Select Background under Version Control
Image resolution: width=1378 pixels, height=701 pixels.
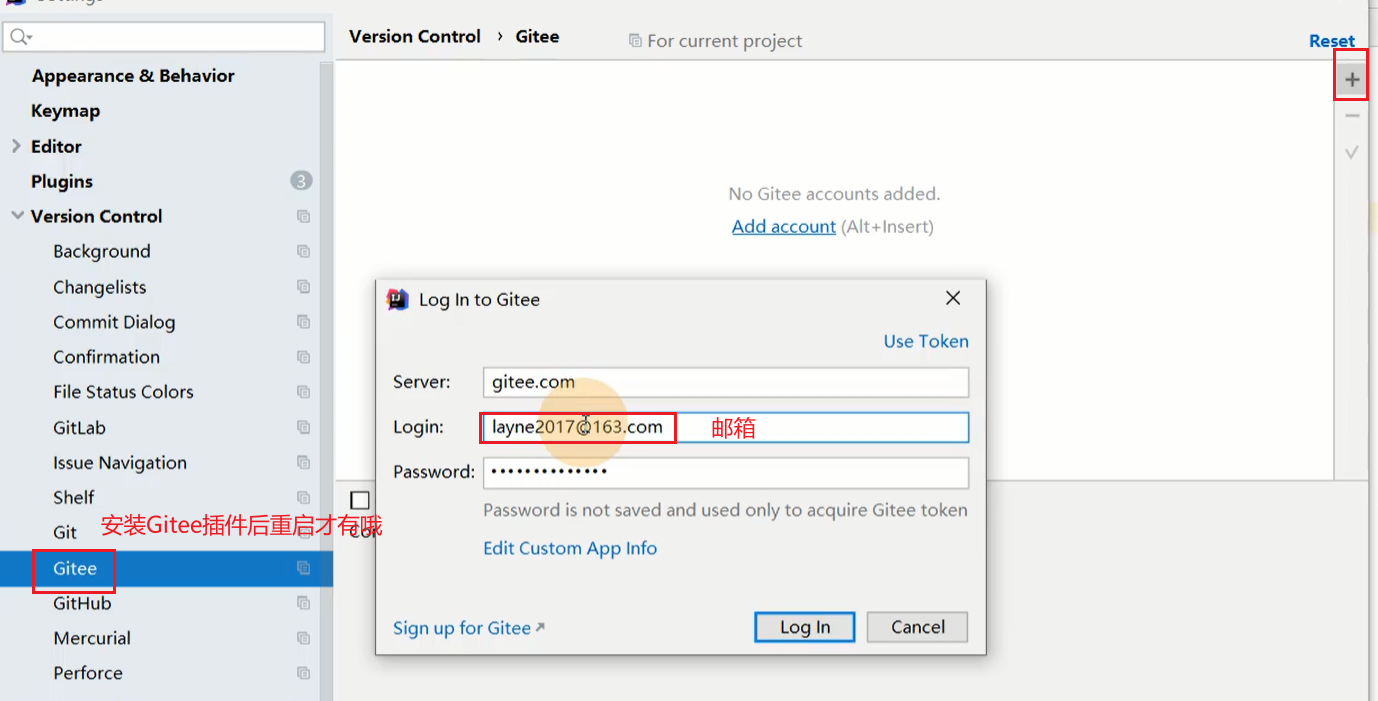click(x=102, y=251)
